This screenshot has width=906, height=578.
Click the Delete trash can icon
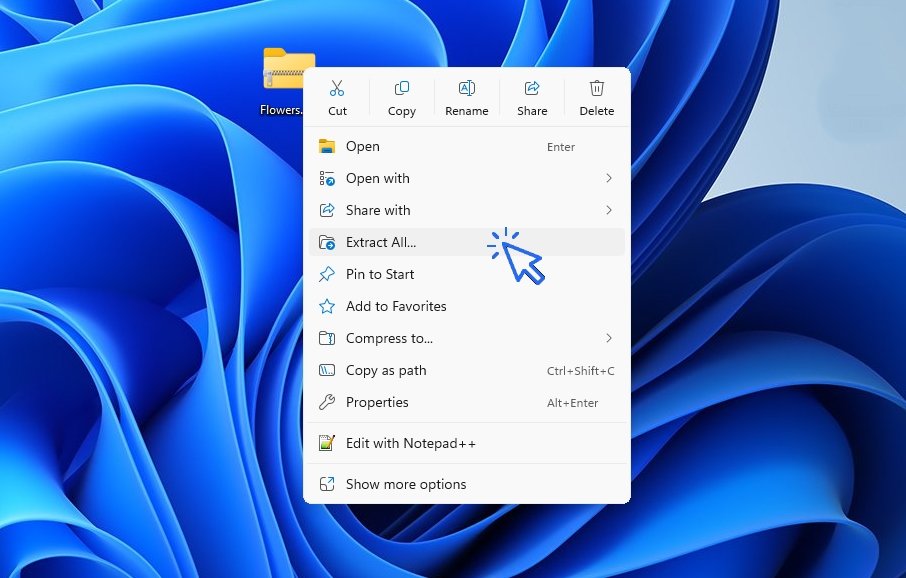tap(597, 89)
